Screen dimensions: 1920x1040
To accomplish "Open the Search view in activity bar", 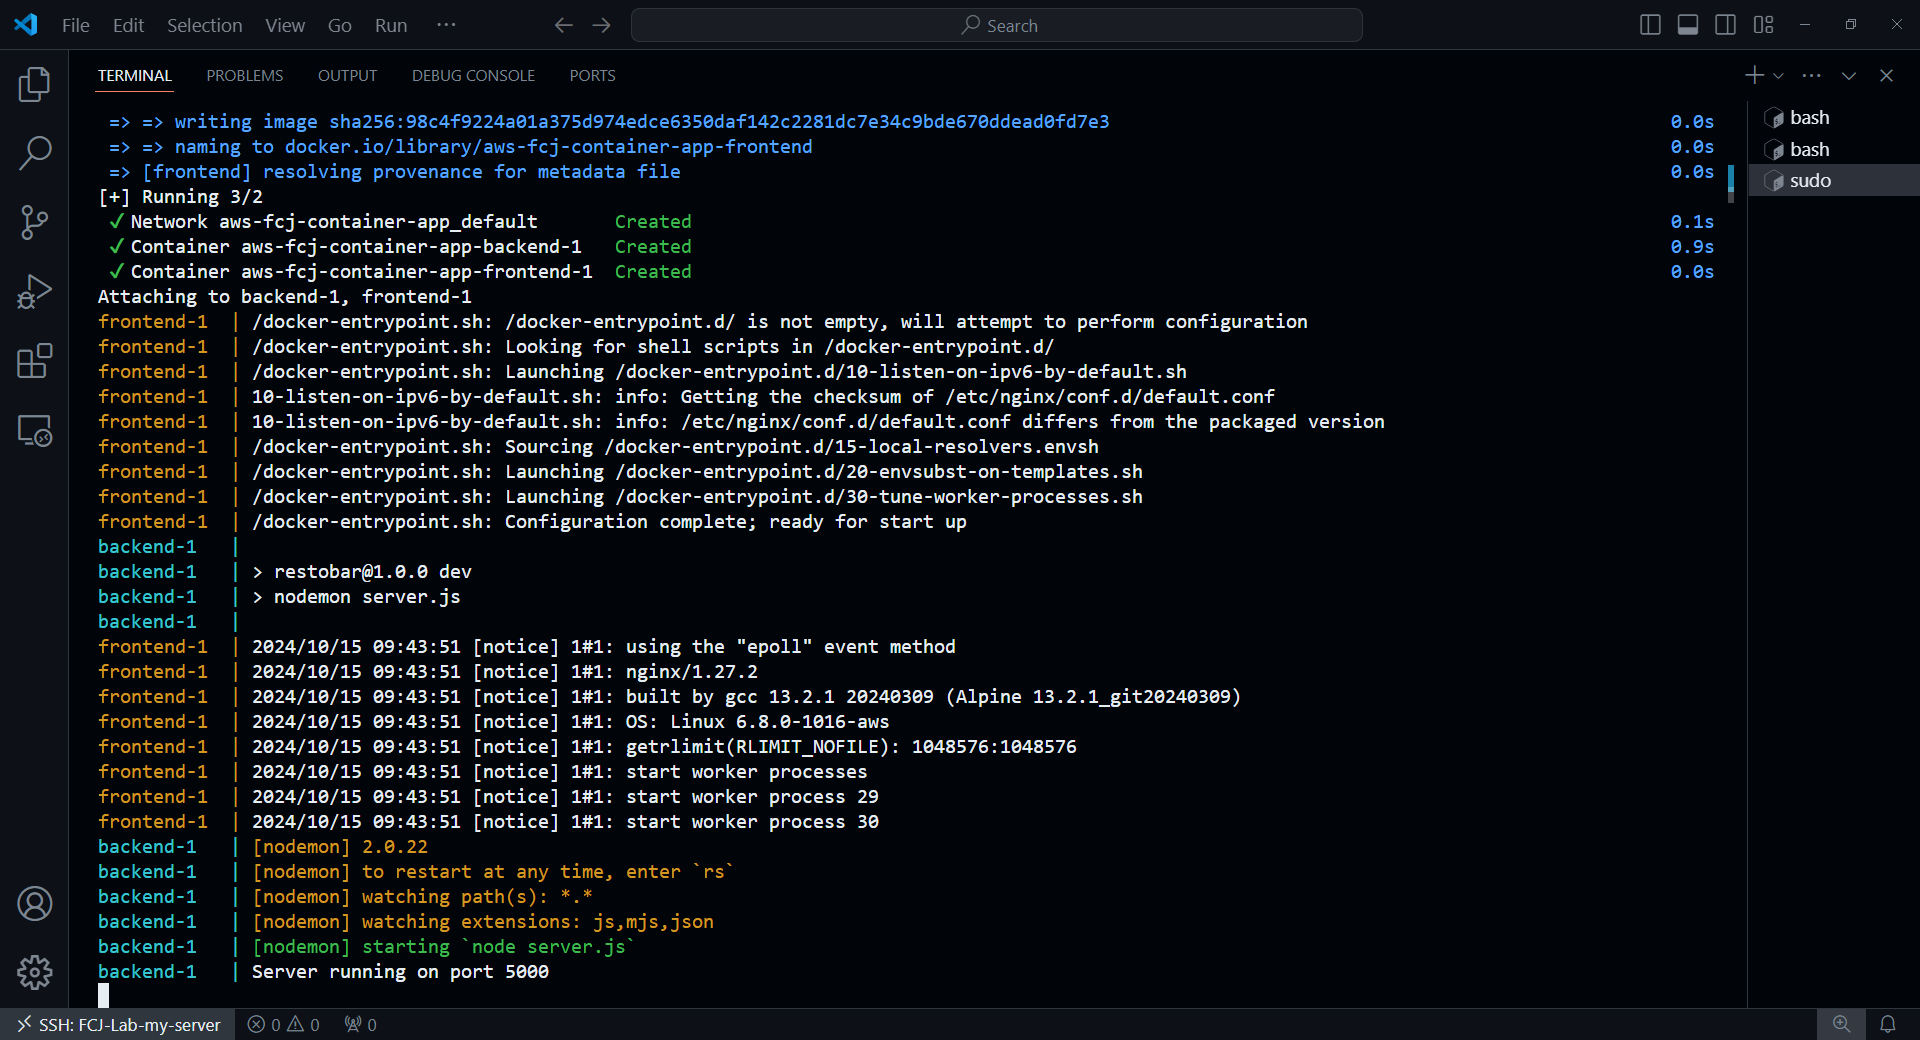I will [34, 153].
